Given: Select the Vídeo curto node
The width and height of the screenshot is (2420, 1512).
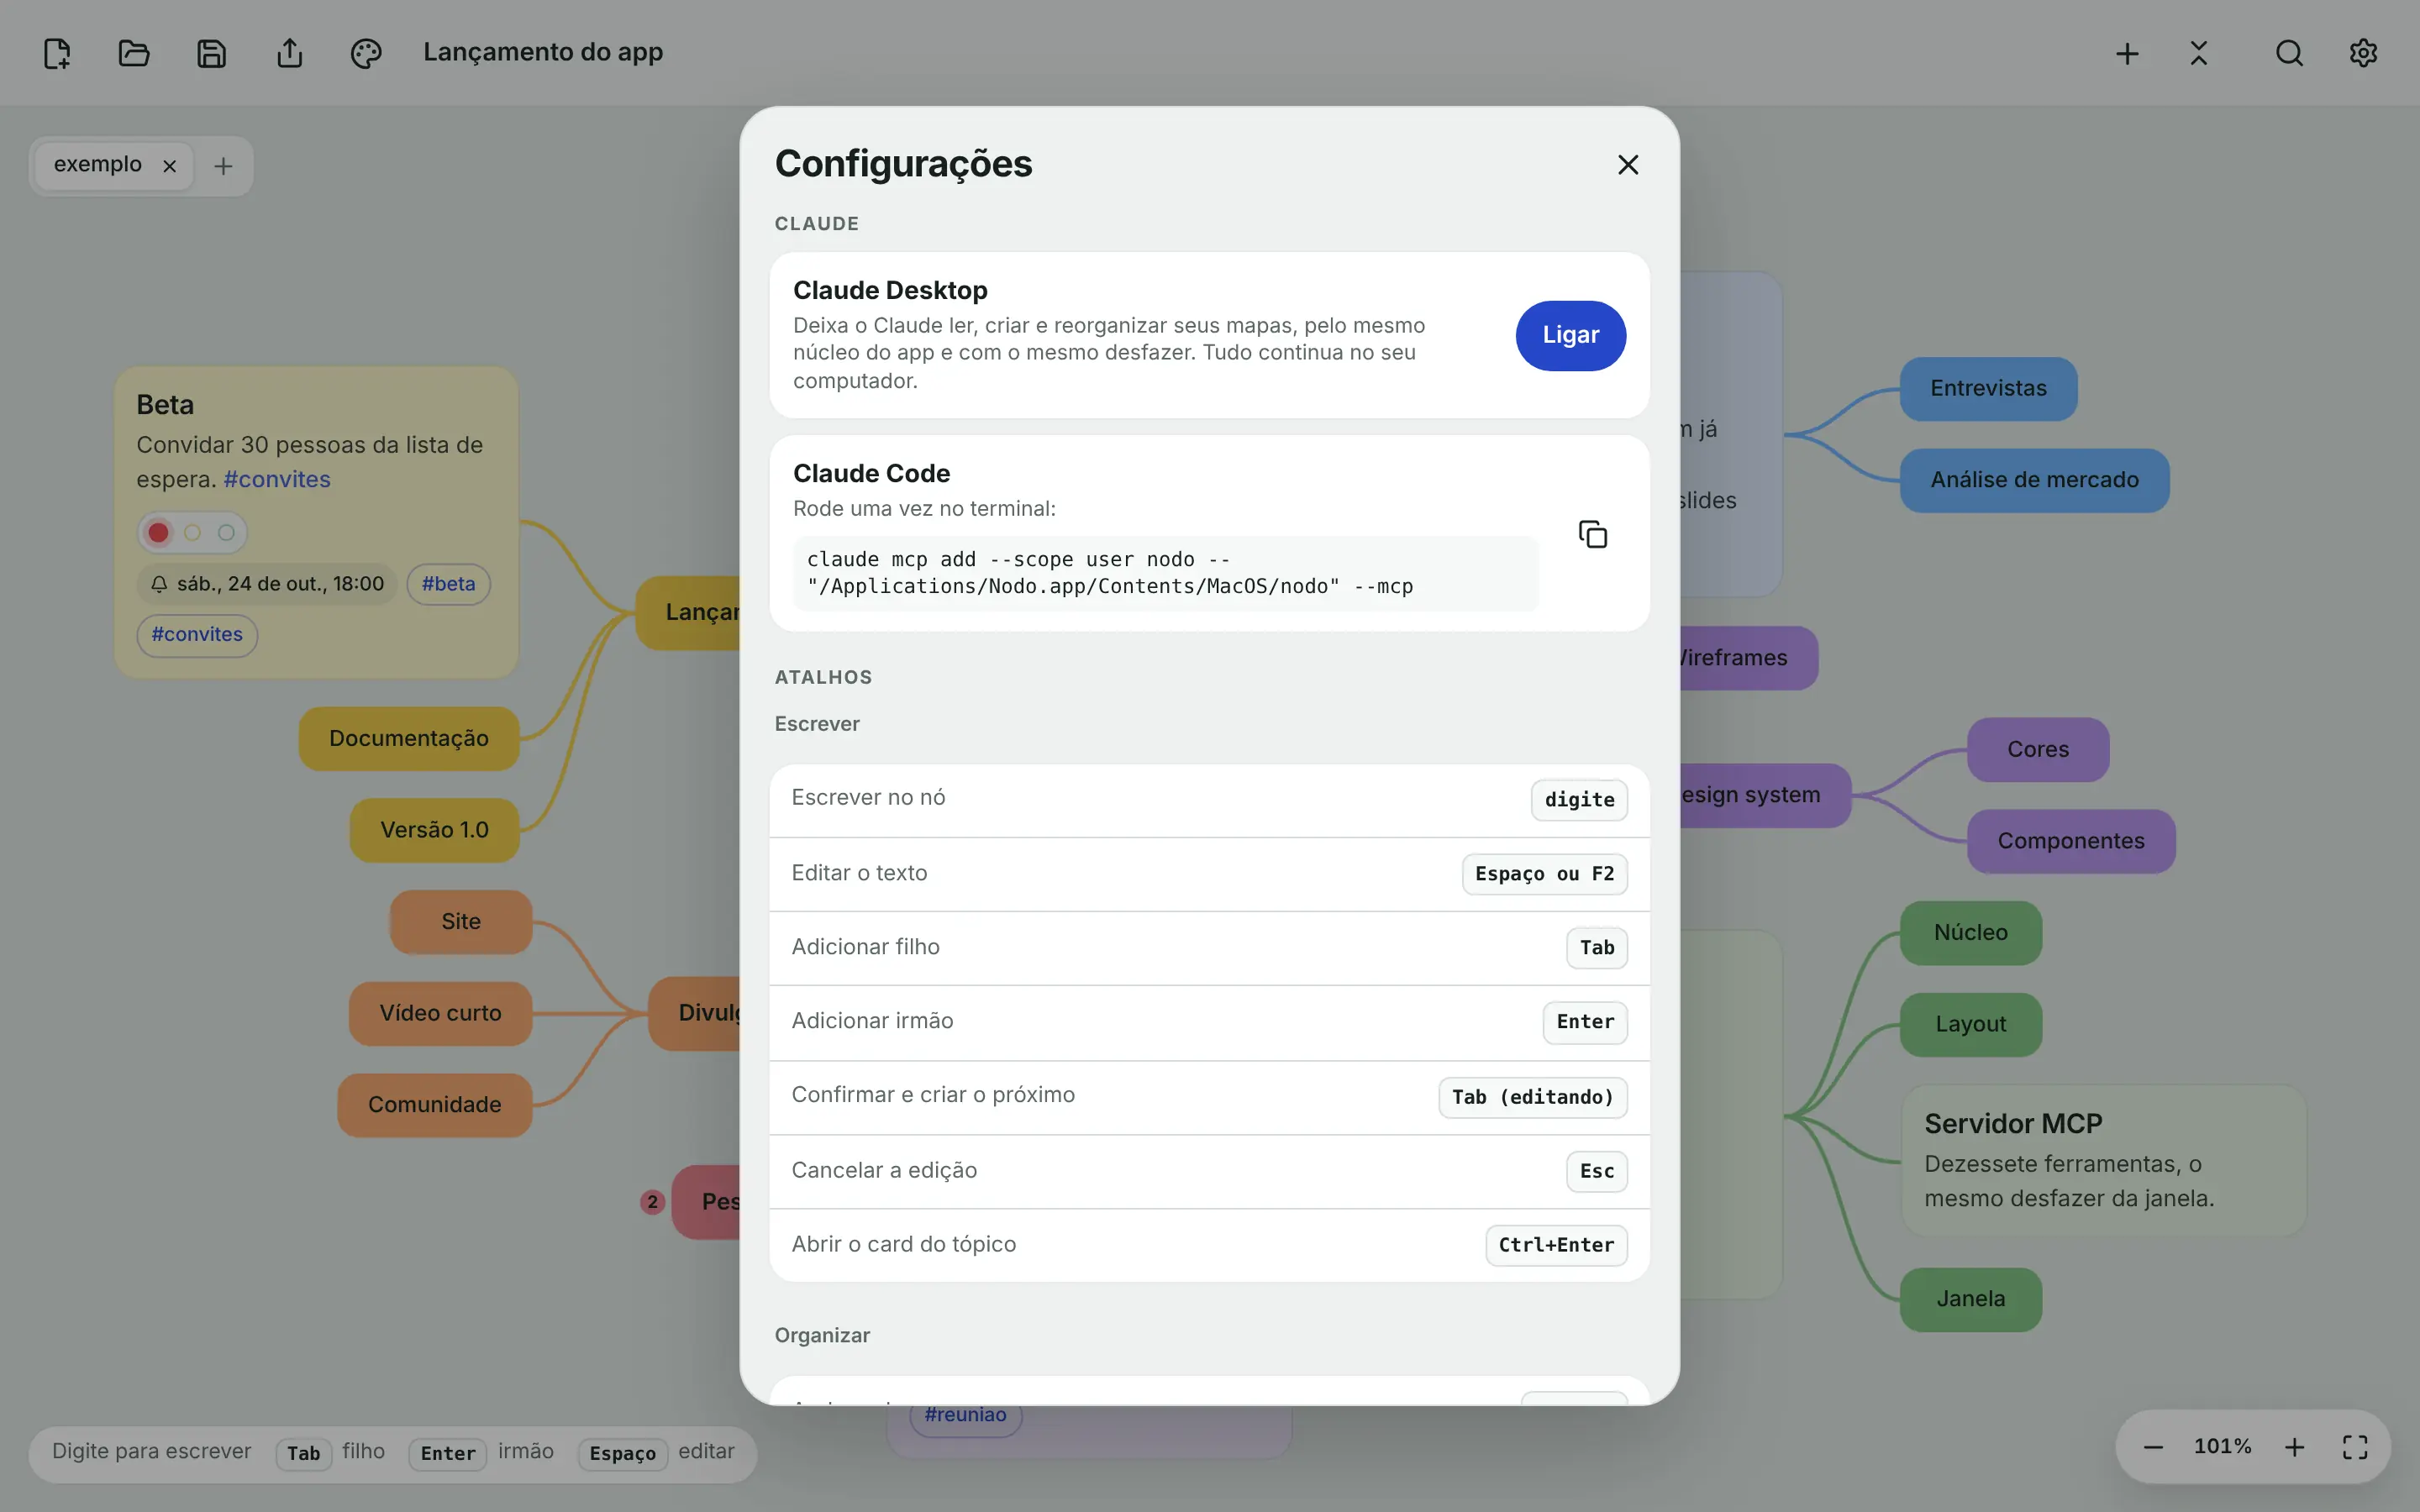Looking at the screenshot, I should (440, 1013).
